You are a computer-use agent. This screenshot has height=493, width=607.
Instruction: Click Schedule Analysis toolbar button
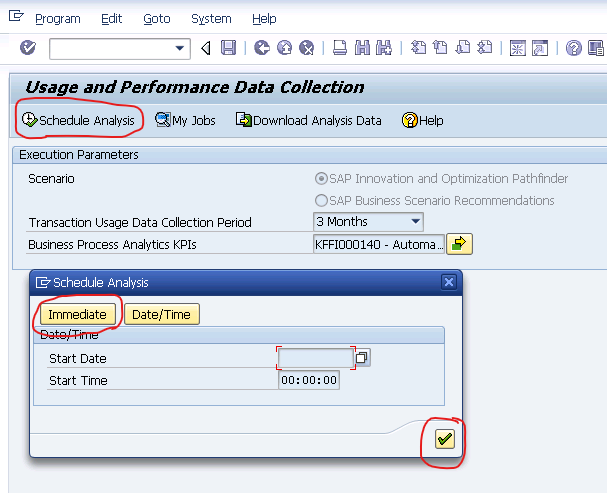pyautogui.click(x=78, y=120)
